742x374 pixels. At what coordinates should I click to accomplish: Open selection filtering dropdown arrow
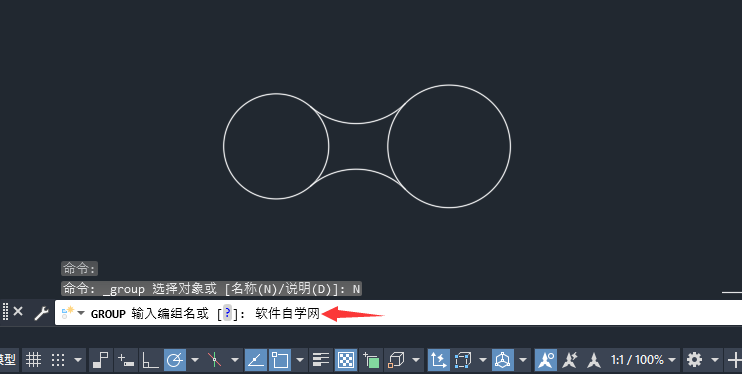[x=483, y=360]
